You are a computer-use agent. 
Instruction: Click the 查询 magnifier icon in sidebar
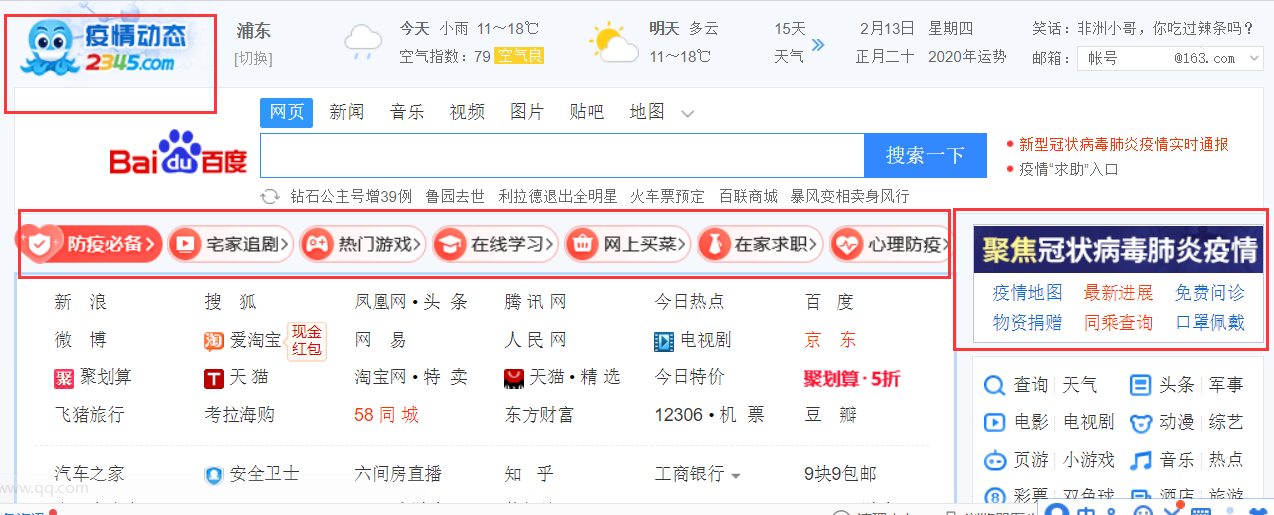coord(995,385)
